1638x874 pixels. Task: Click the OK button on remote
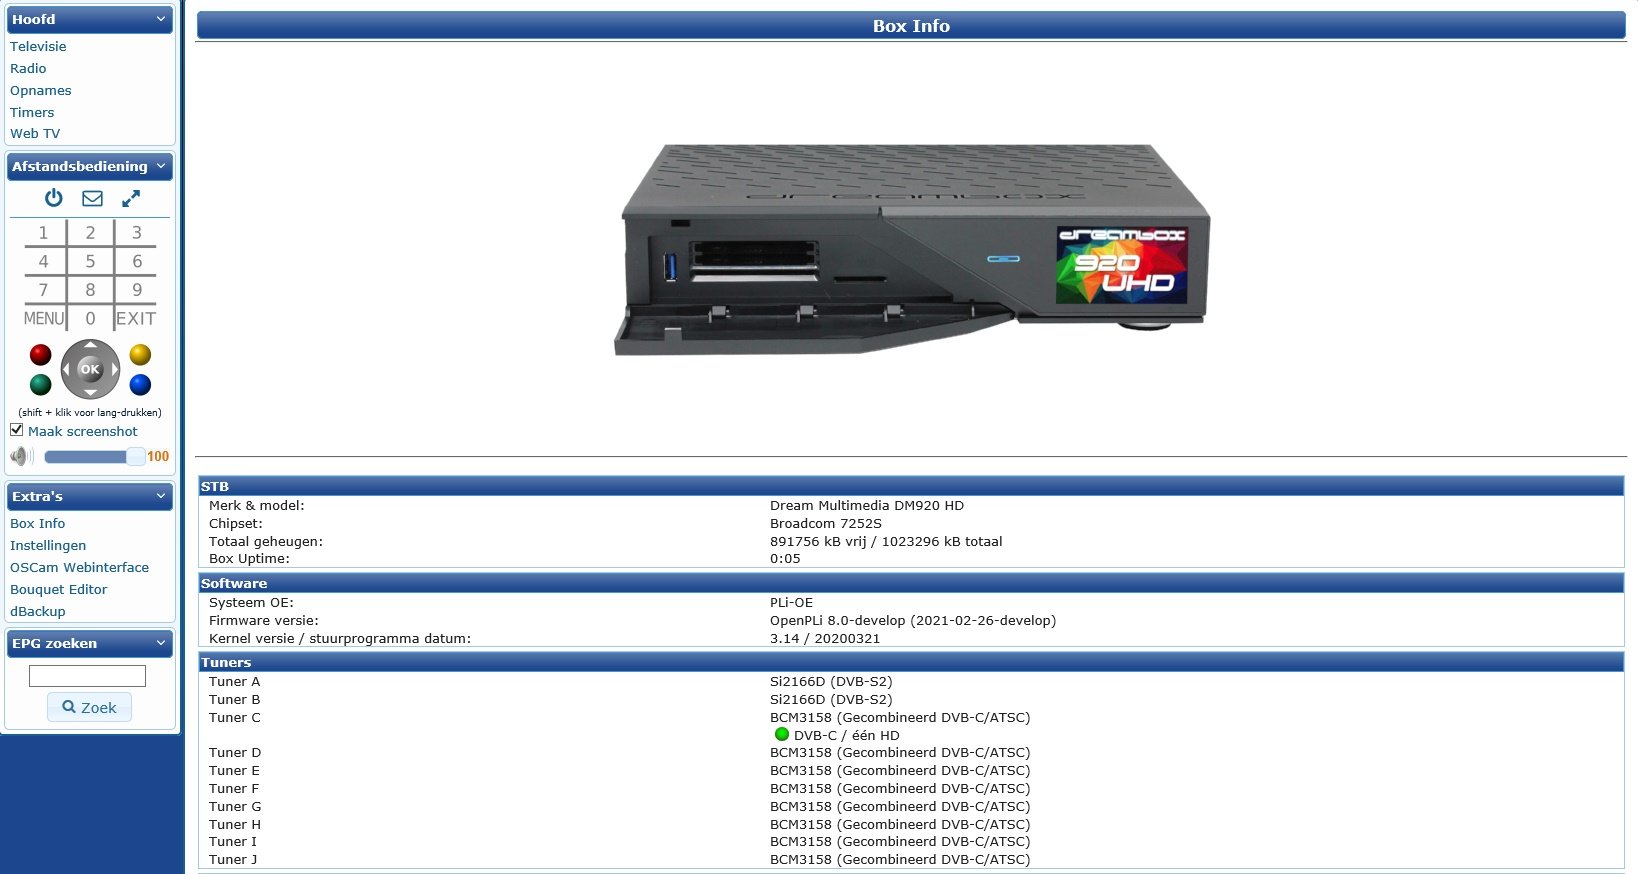(x=90, y=369)
